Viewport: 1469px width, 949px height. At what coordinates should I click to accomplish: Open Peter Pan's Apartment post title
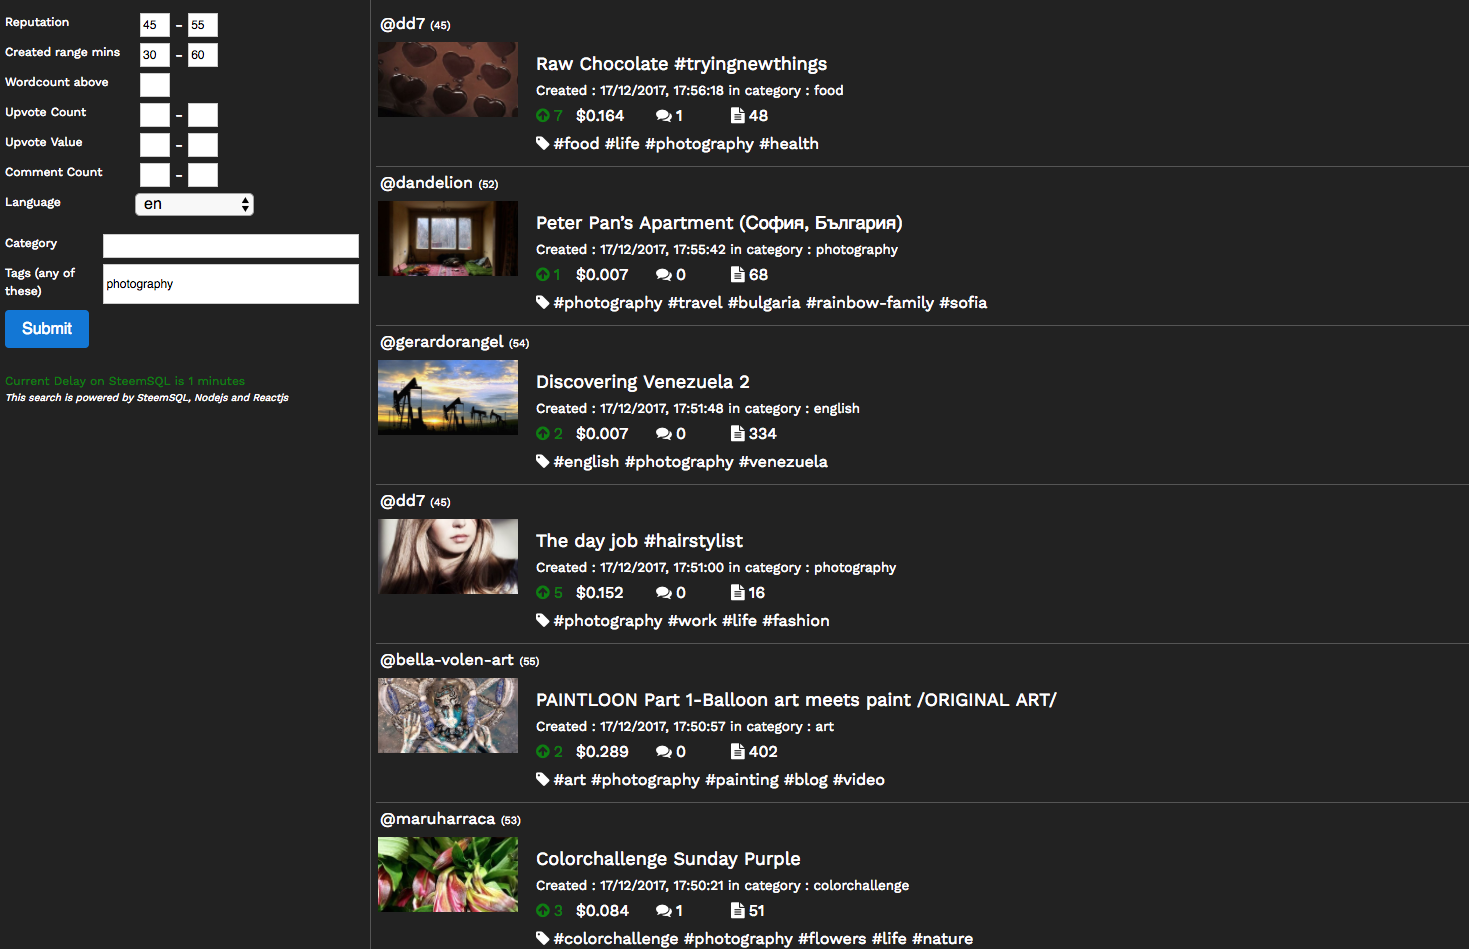point(719,223)
